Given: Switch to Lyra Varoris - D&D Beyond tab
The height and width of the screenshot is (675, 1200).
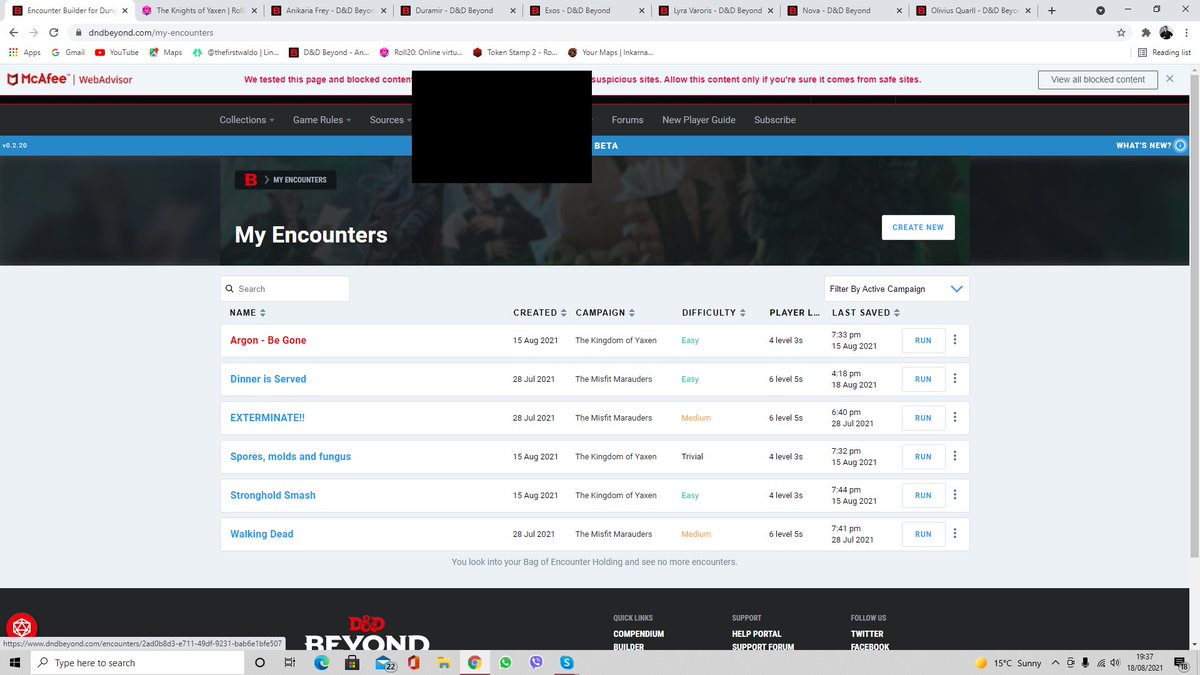Looking at the screenshot, I should click(x=715, y=11).
